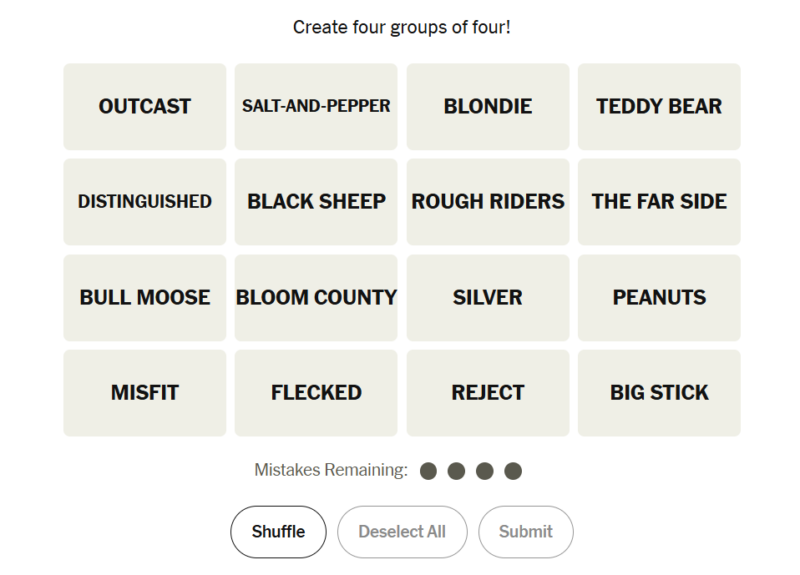Shuffle the word tiles
Image resolution: width=800 pixels, height=575 pixels.
278,531
